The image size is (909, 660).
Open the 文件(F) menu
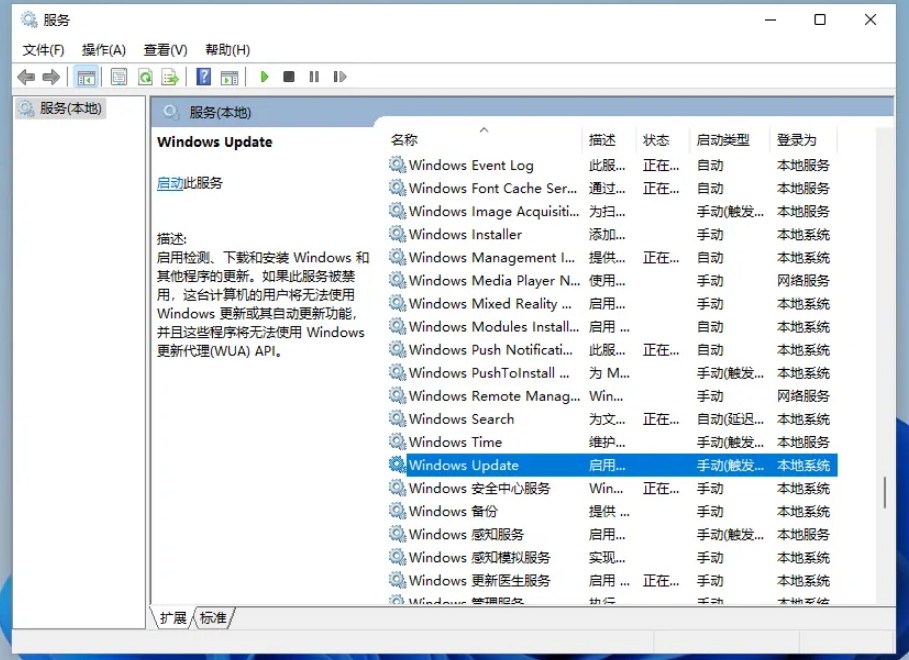pyautogui.click(x=43, y=50)
